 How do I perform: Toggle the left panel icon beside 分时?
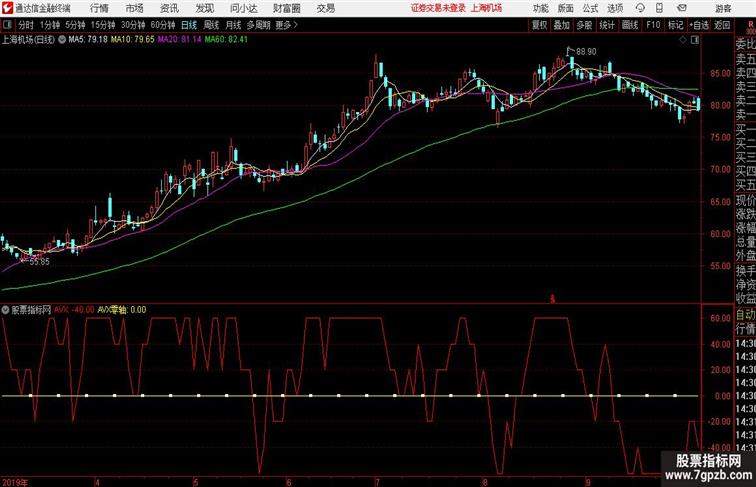[x=7, y=25]
